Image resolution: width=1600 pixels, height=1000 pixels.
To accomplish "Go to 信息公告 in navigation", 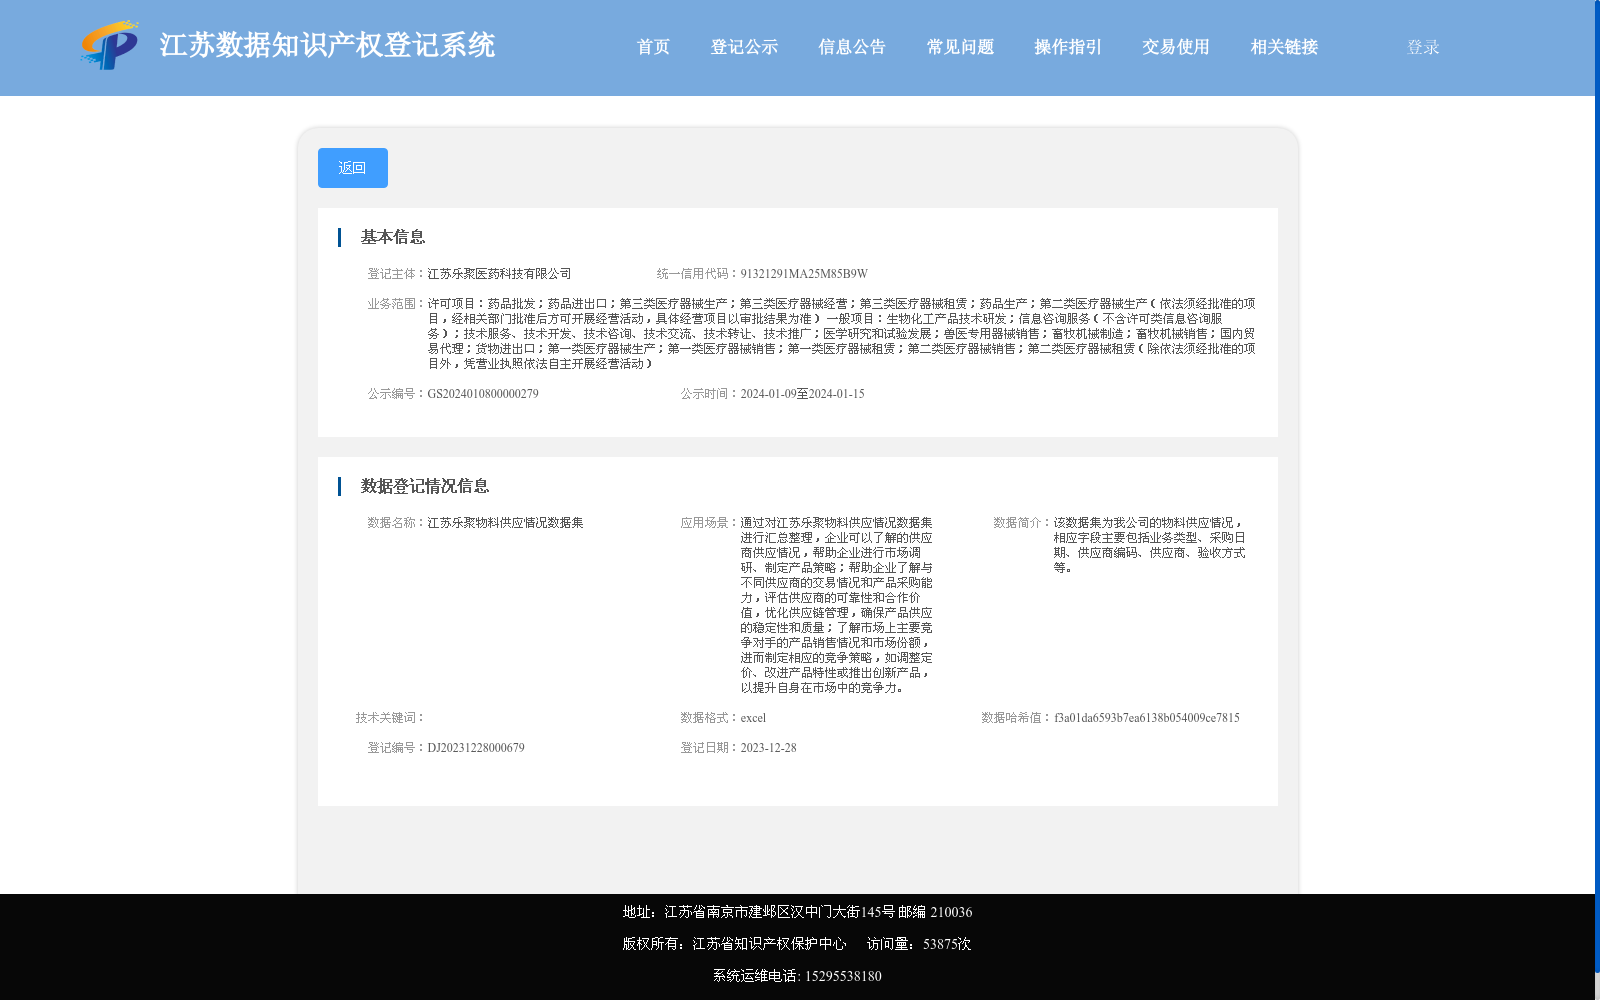I will click(852, 47).
